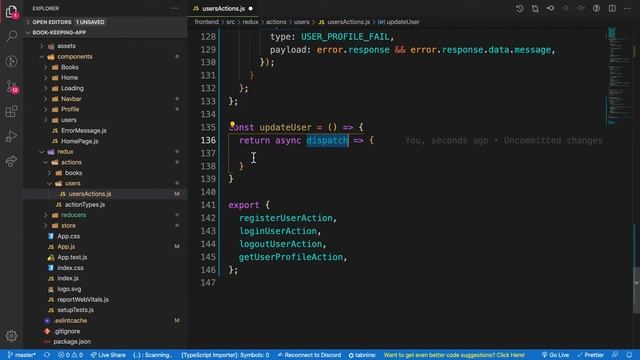
Task: Click the getUserProfileAction export identifier
Action: click(x=291, y=257)
